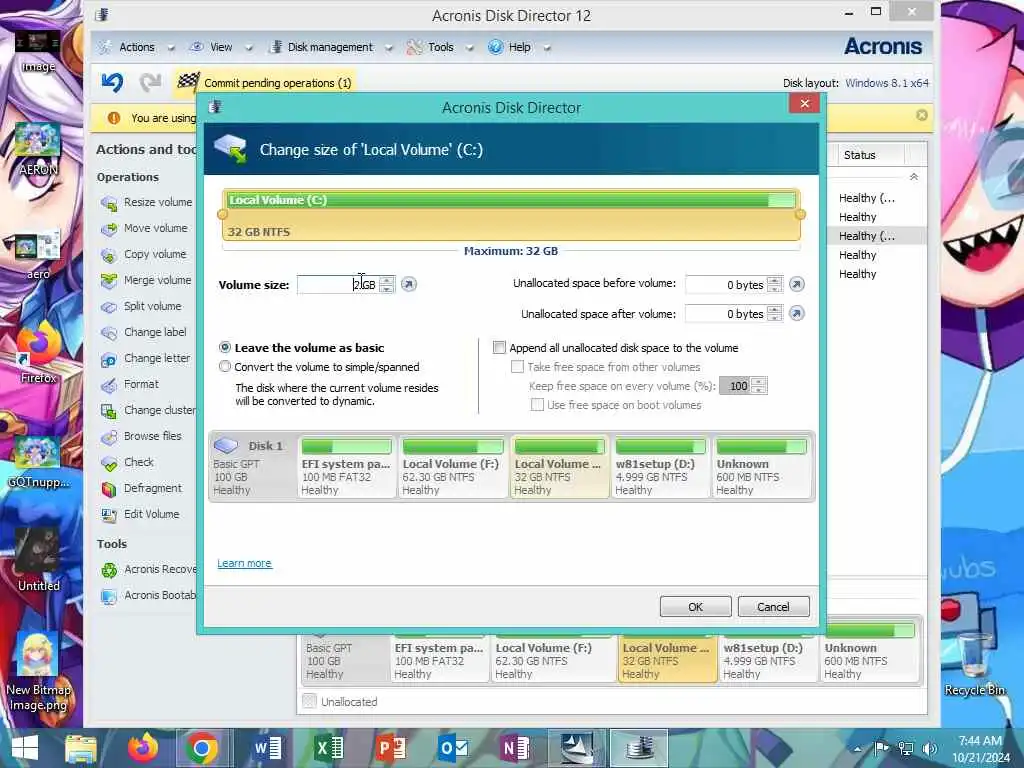Image resolution: width=1024 pixels, height=768 pixels.
Task: Open the Tools menu dropdown
Action: 440,47
